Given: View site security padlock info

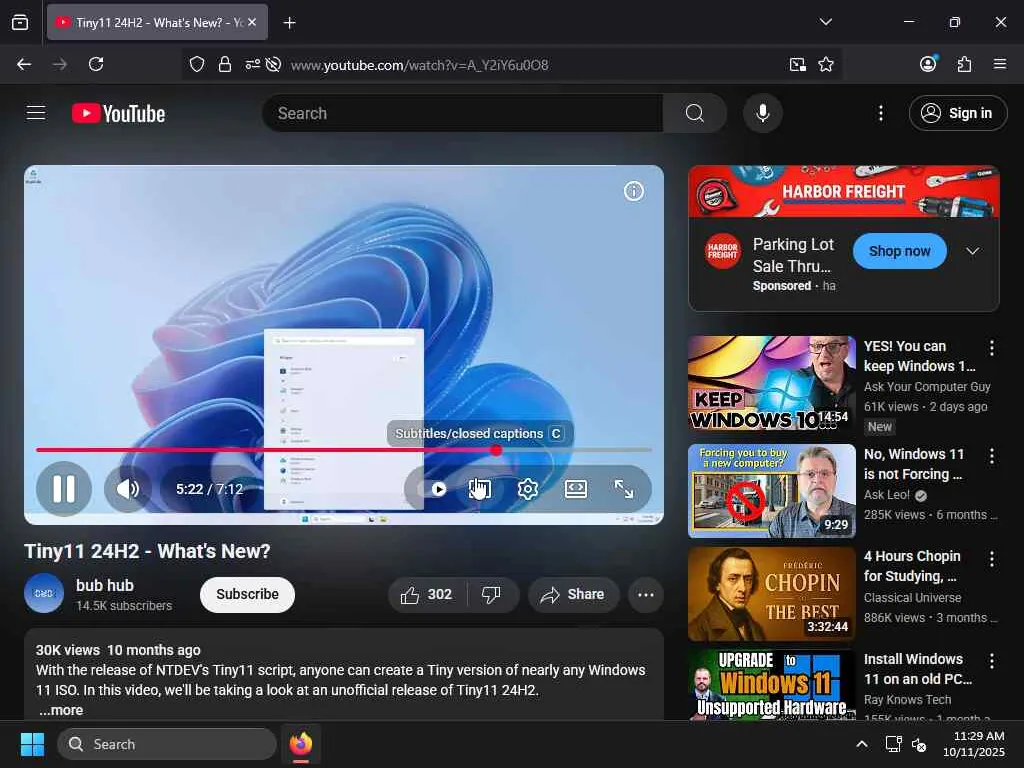Looking at the screenshot, I should pyautogui.click(x=225, y=64).
